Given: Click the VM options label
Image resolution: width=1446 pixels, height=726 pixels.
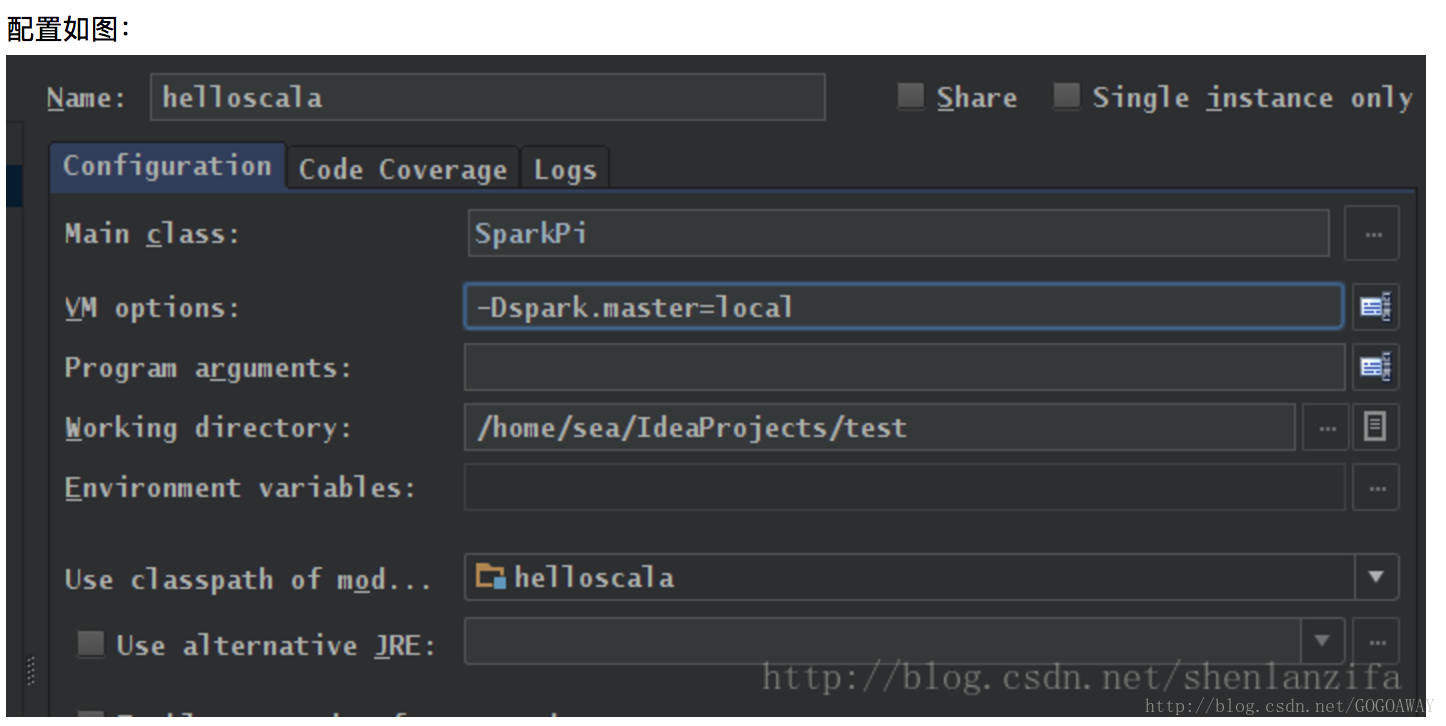Looking at the screenshot, I should [153, 308].
